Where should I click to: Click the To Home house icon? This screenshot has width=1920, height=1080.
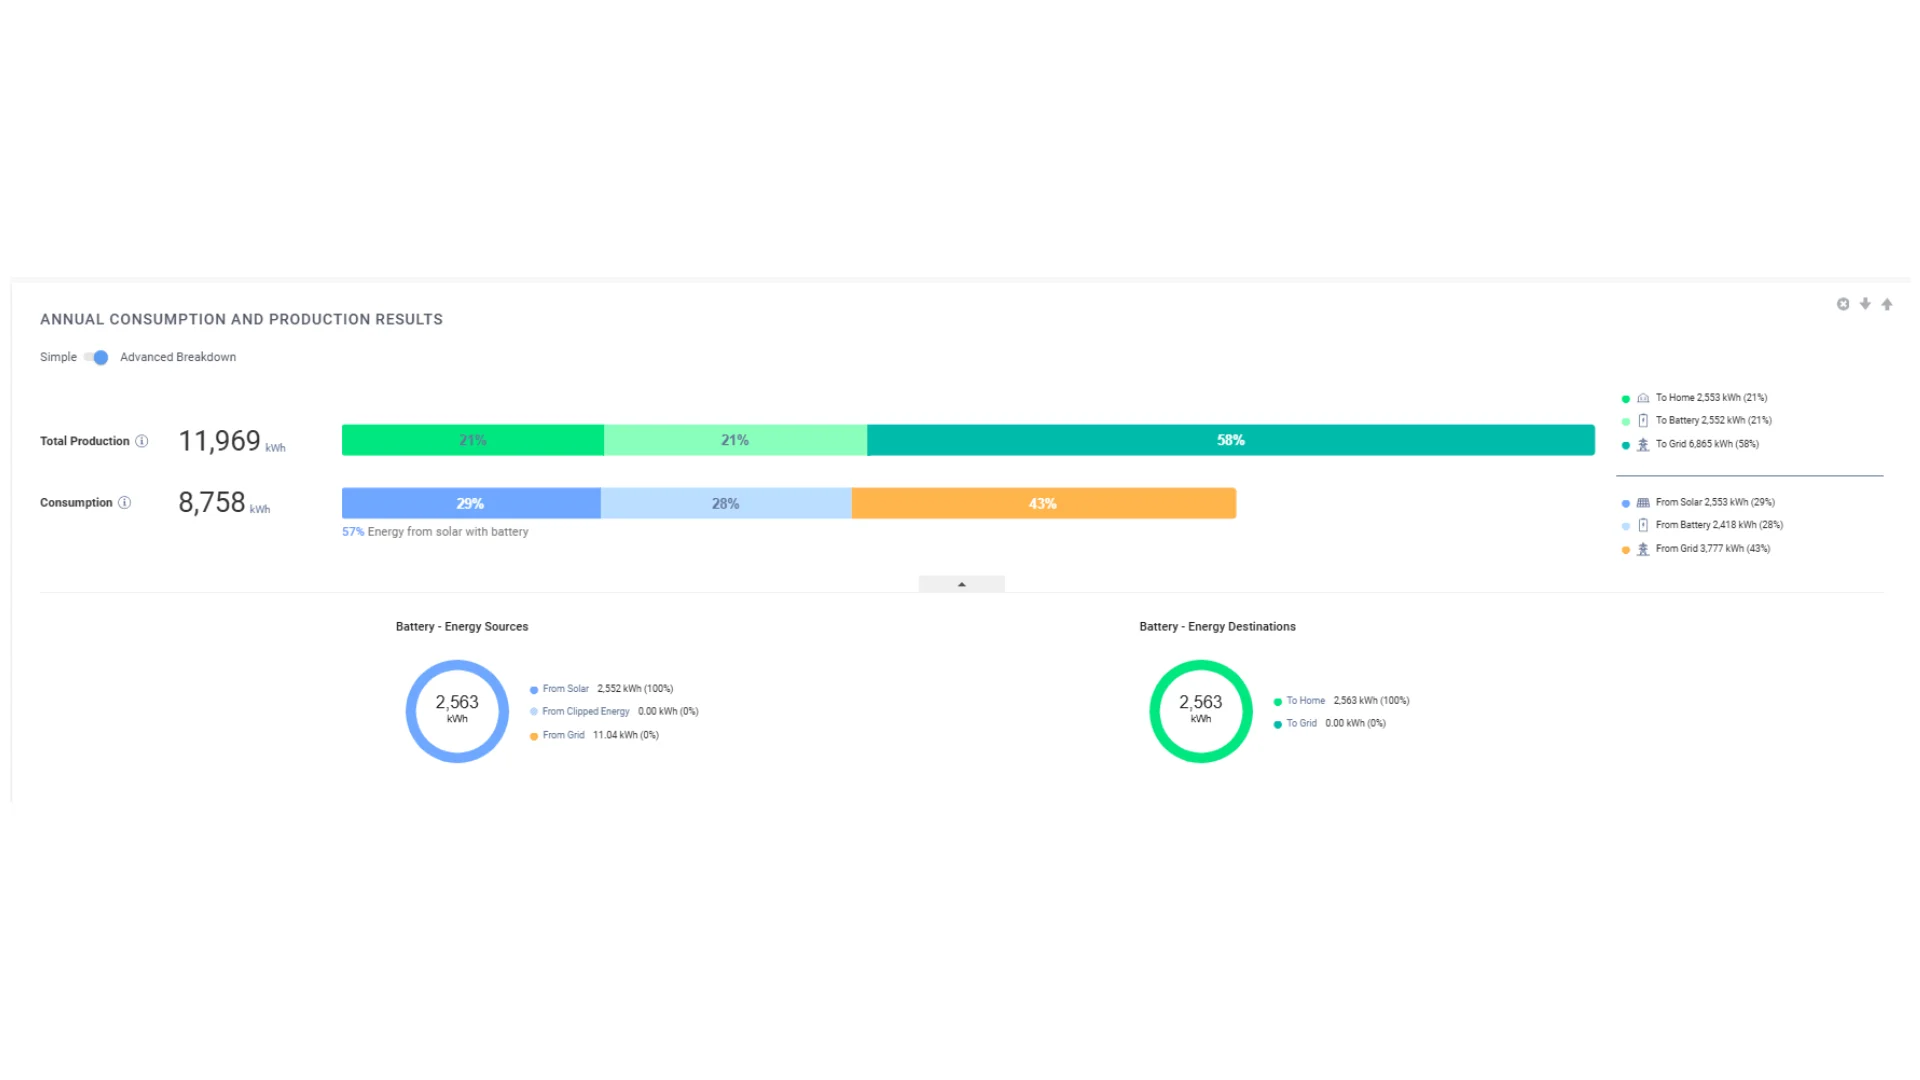point(1643,398)
